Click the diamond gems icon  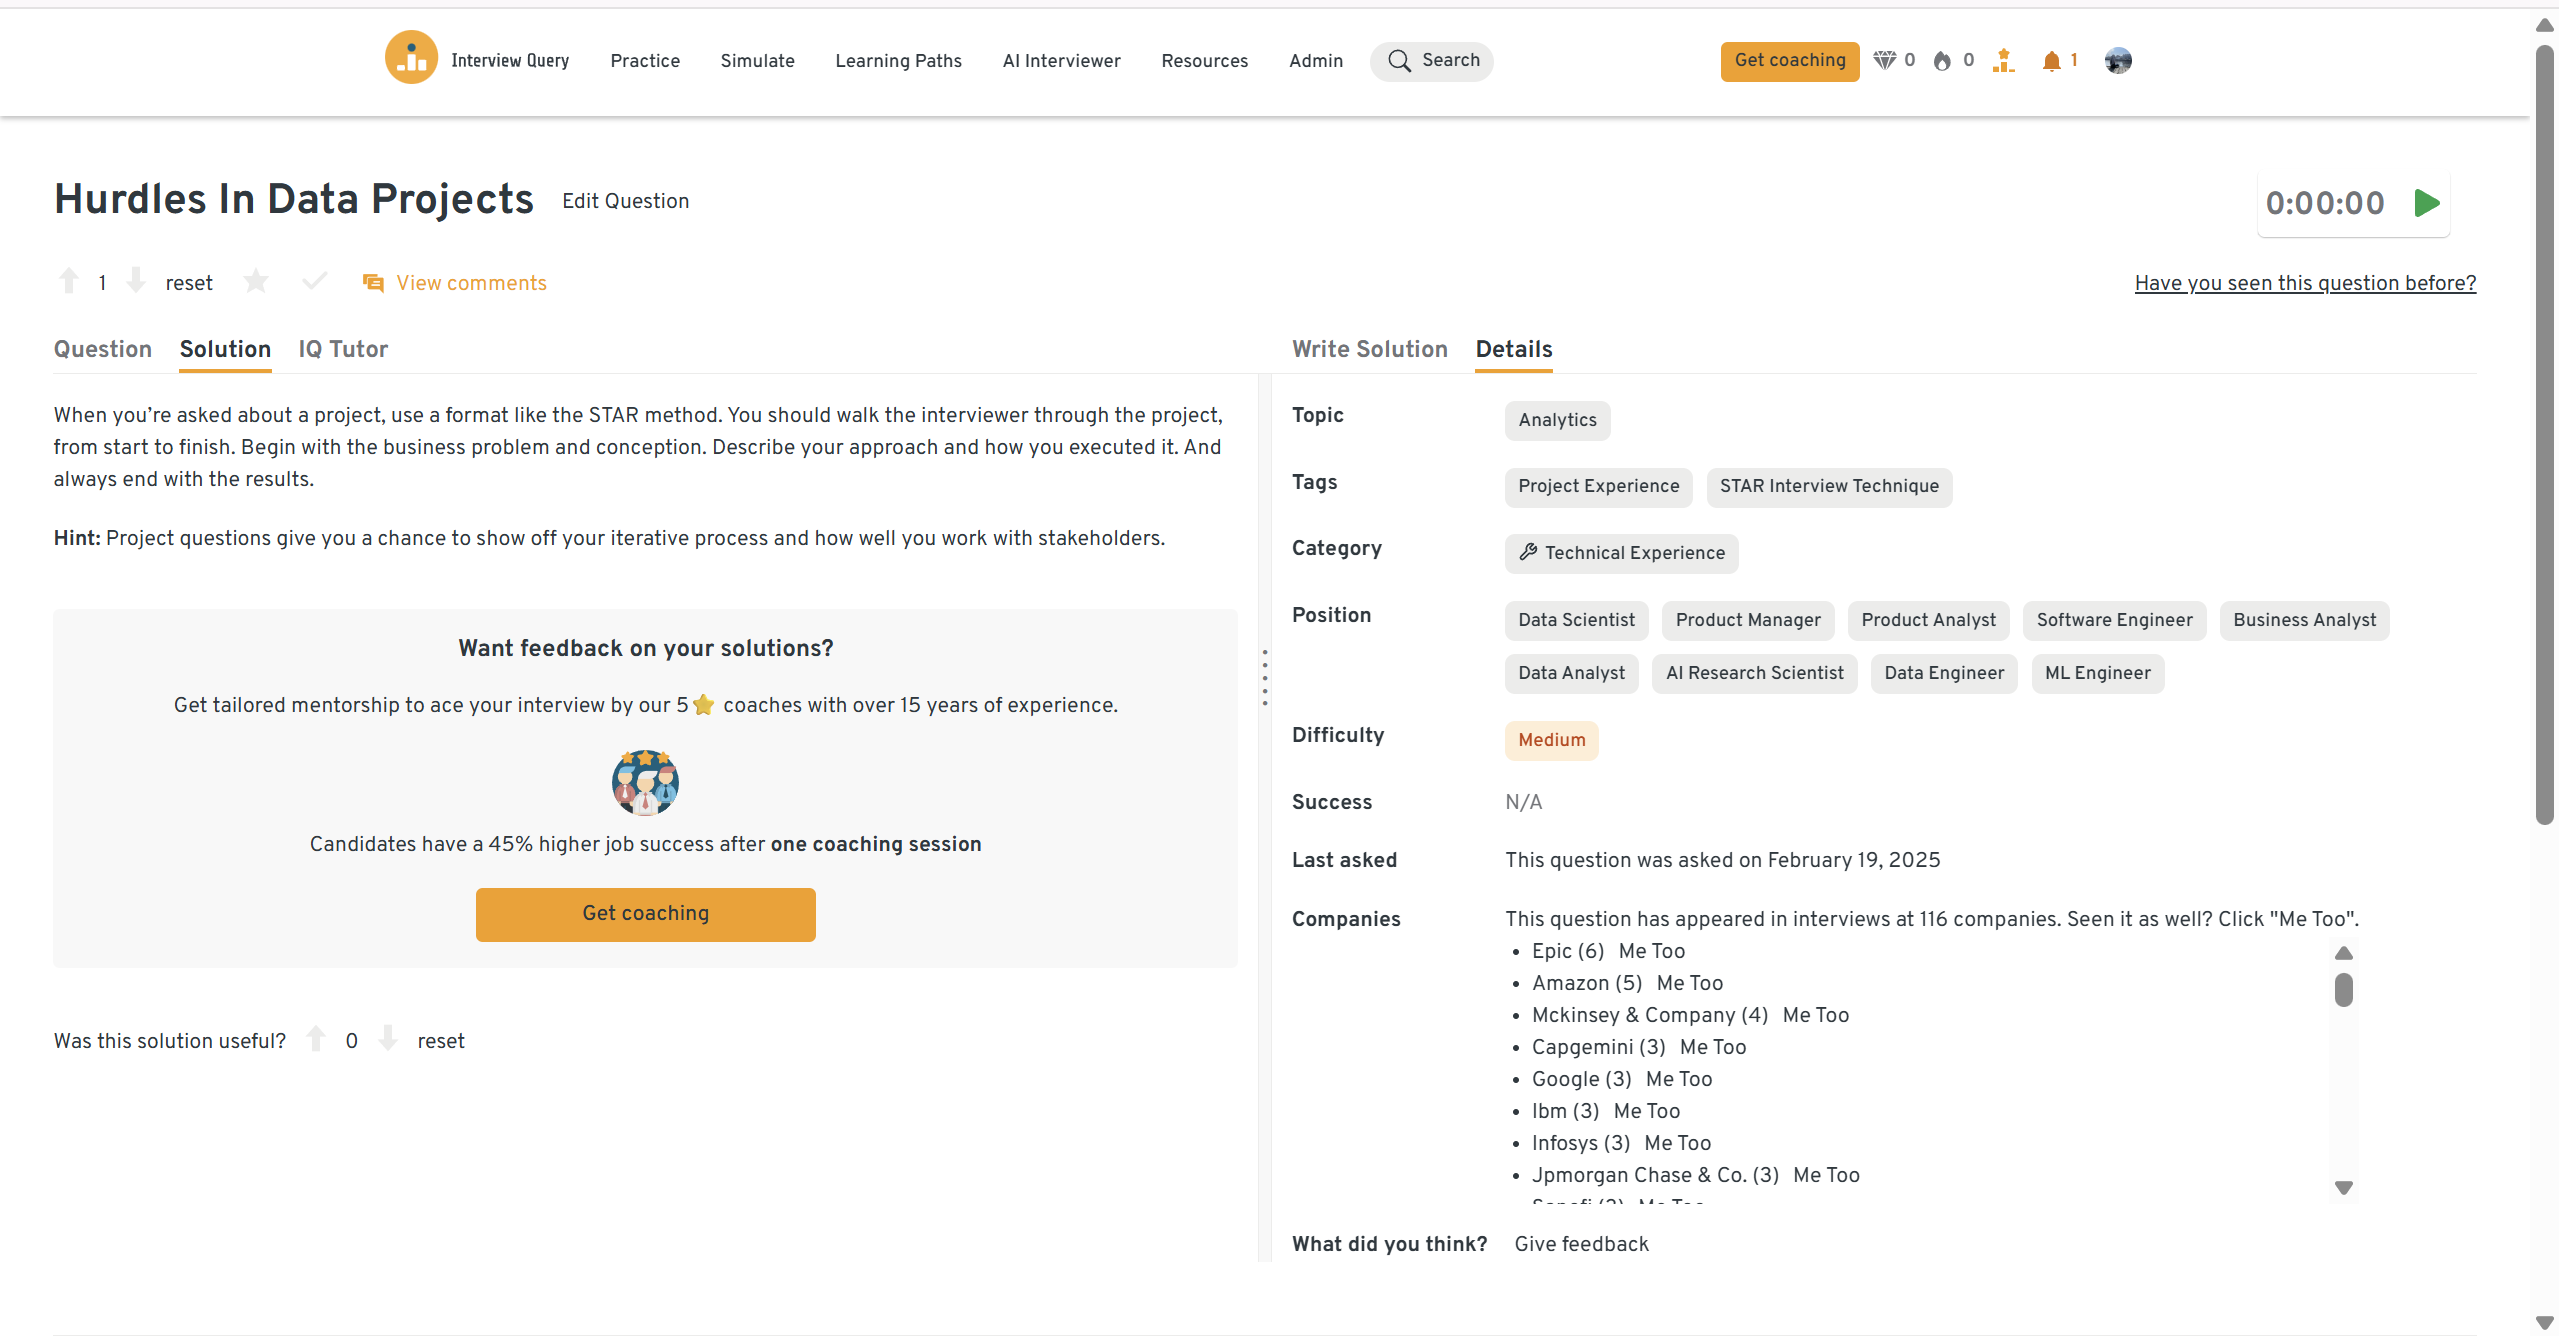tap(1884, 61)
